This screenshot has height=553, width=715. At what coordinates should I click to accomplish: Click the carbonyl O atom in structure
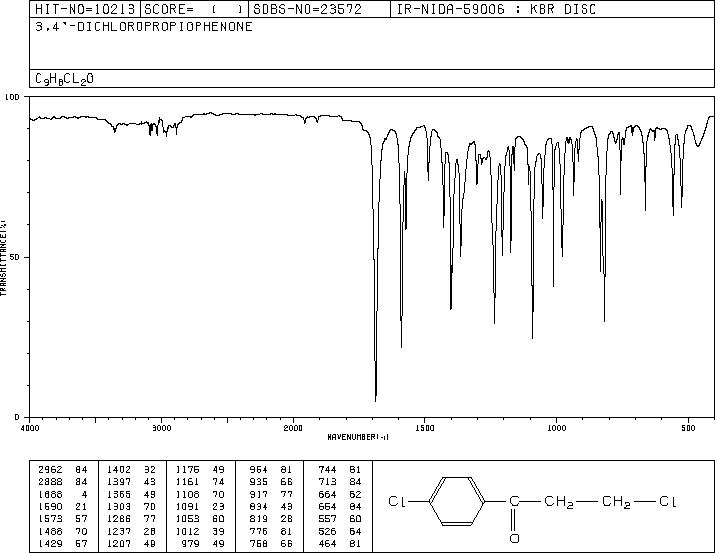[514, 538]
